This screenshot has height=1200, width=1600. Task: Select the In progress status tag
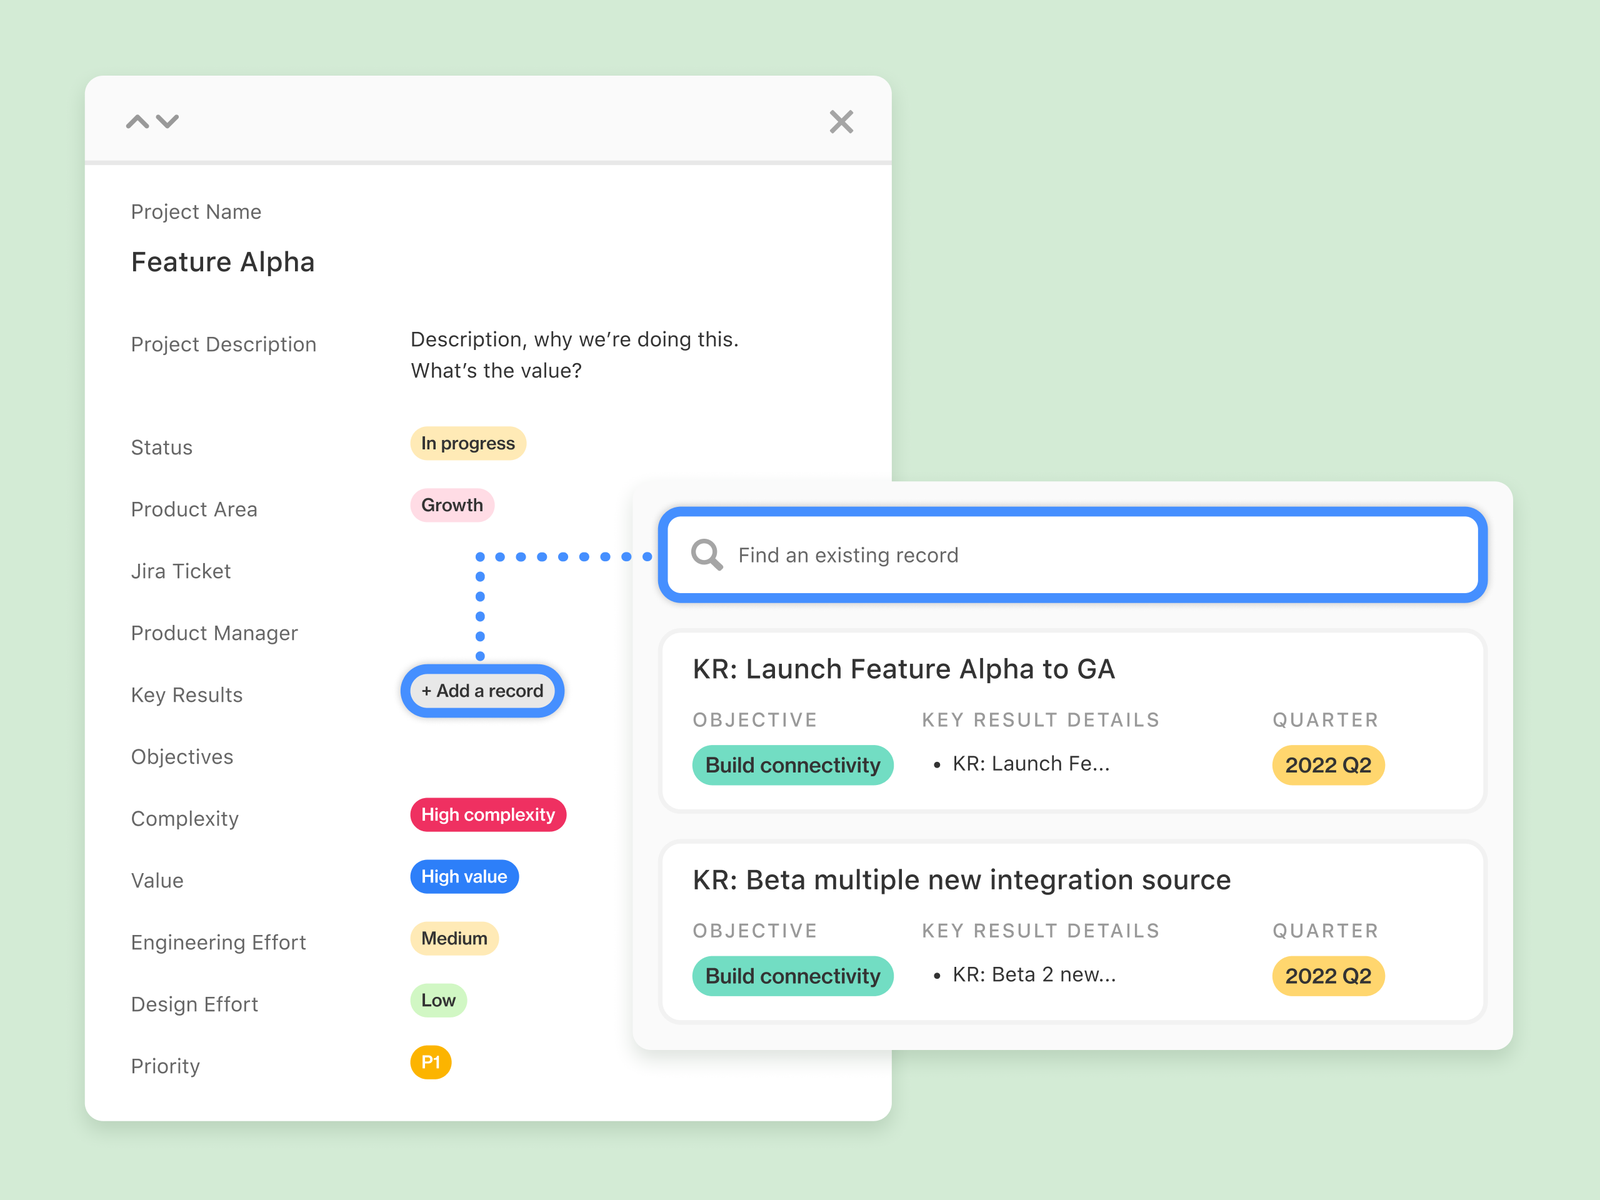coord(468,443)
